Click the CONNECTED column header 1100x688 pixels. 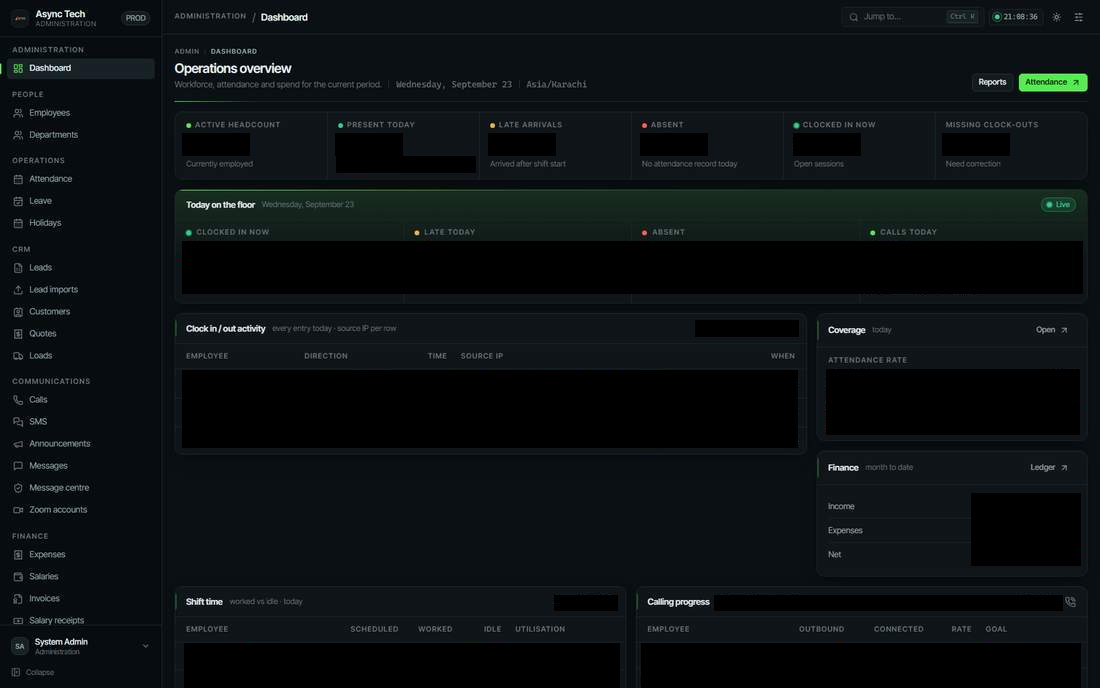899,629
